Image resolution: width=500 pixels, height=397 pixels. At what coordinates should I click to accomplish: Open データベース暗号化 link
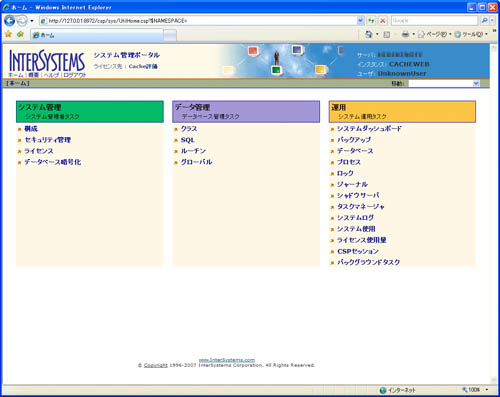pos(53,162)
